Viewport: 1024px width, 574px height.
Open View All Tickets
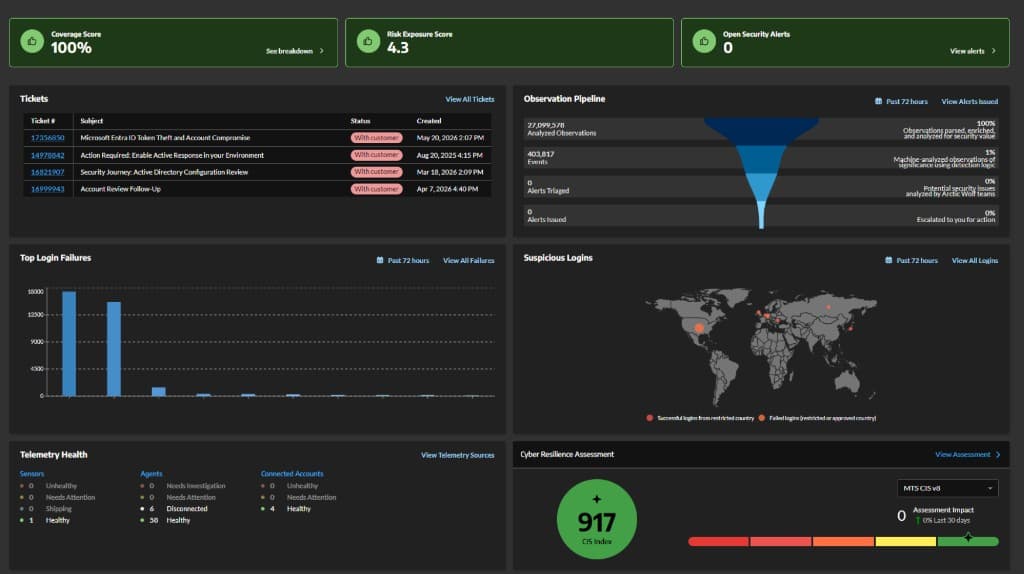point(470,99)
